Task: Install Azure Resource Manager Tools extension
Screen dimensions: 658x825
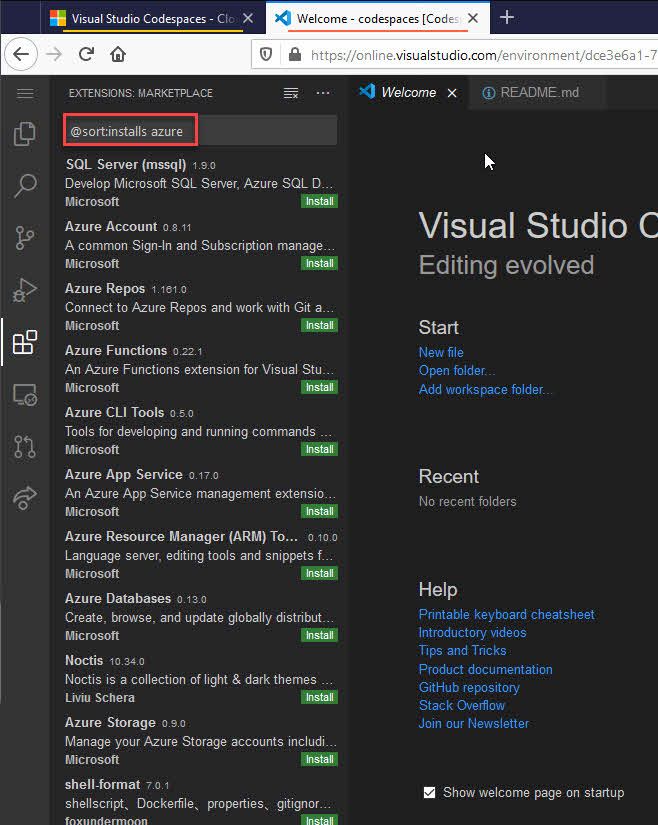Action: 319,574
